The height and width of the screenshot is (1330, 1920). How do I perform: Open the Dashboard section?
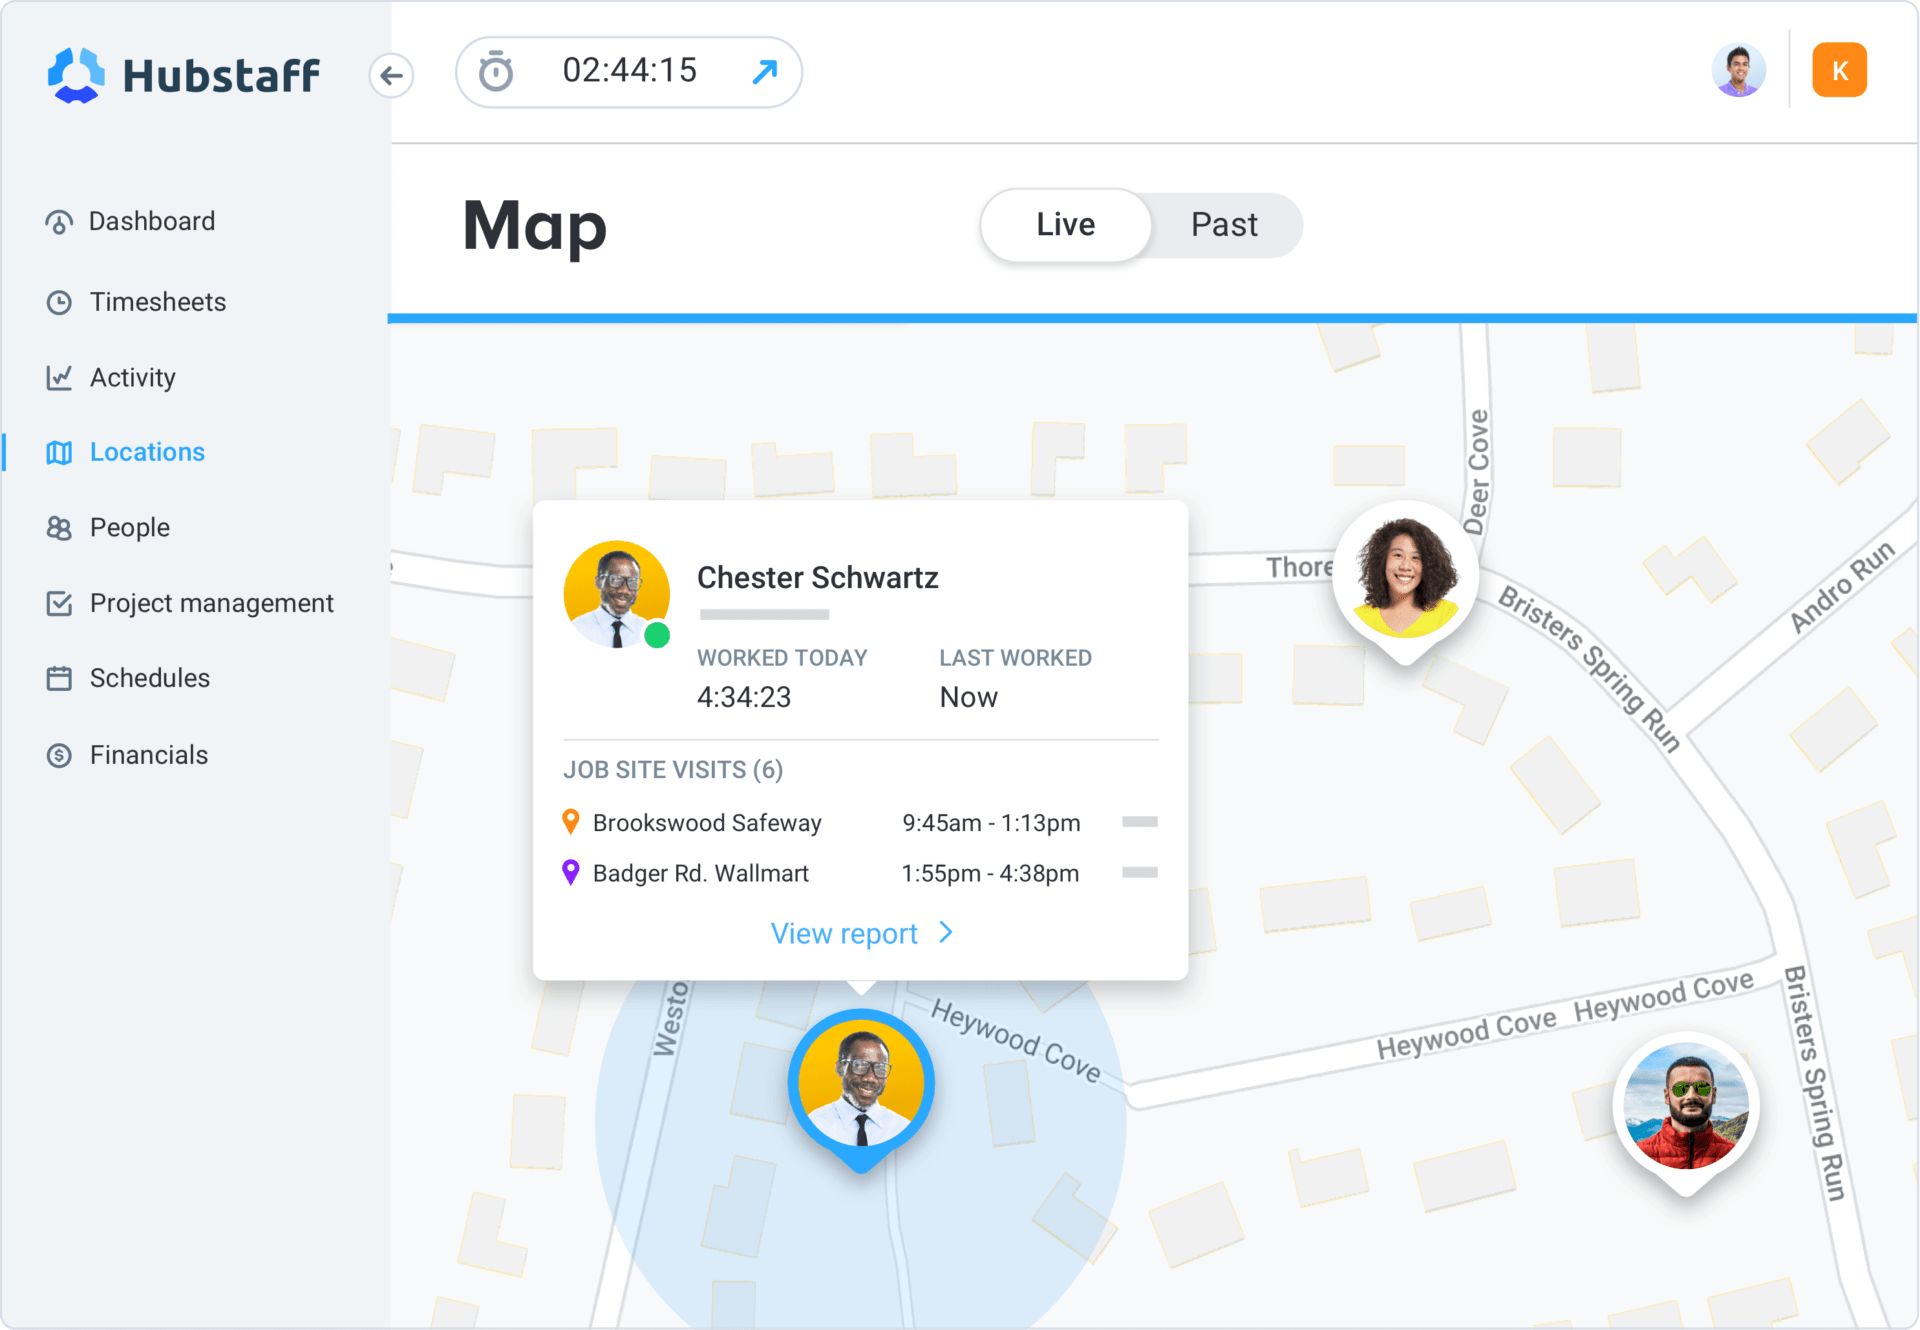[x=152, y=221]
